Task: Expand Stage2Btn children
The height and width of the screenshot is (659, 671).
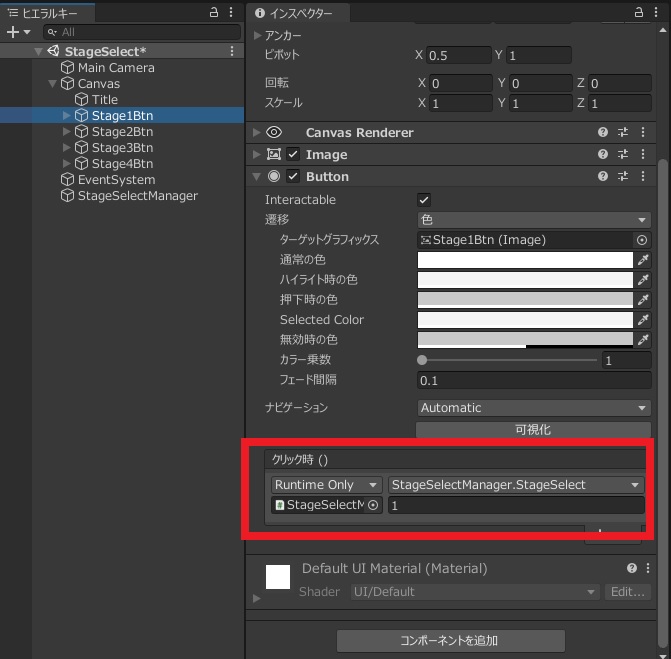Action: tap(66, 131)
